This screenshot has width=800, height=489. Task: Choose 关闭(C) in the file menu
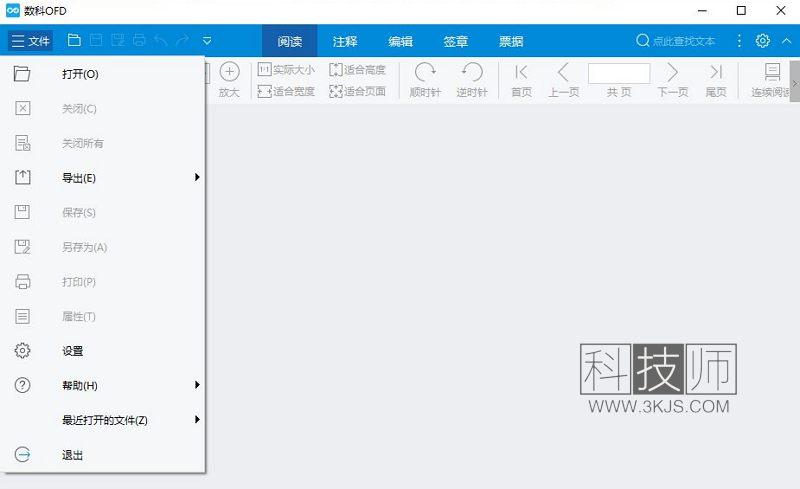point(103,109)
